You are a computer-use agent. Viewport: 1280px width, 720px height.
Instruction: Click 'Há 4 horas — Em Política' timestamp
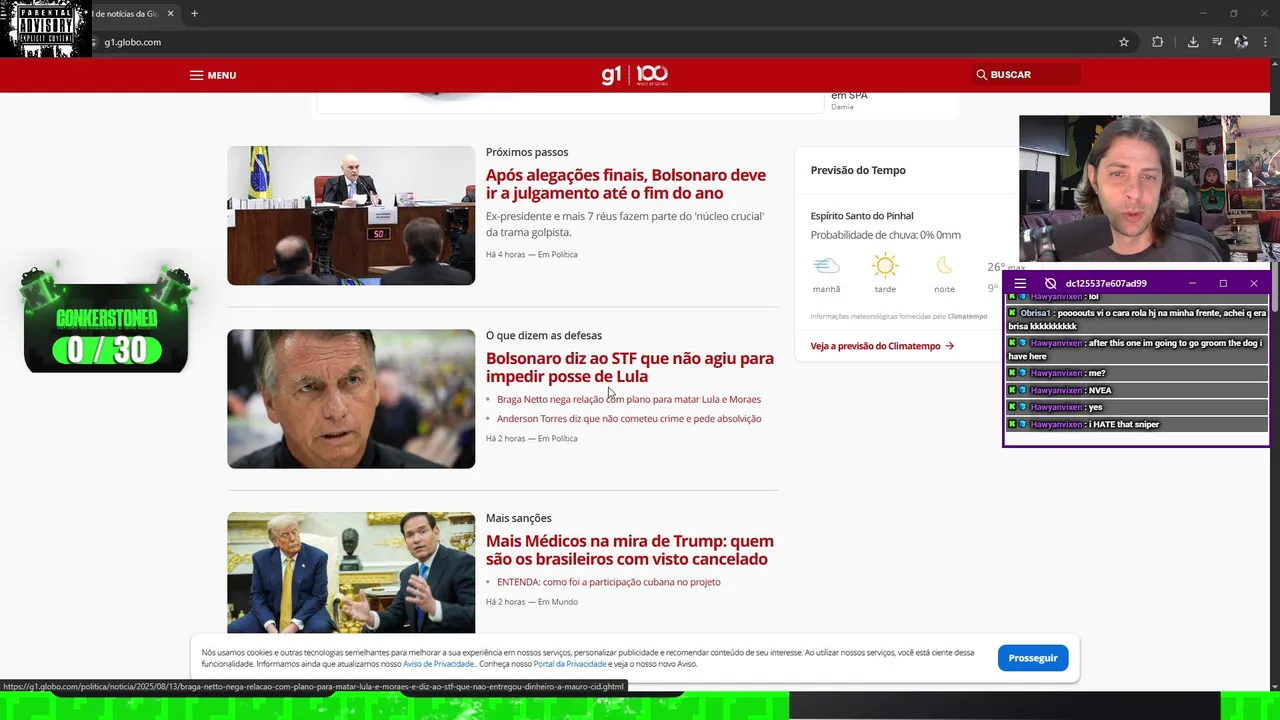pyautogui.click(x=531, y=254)
